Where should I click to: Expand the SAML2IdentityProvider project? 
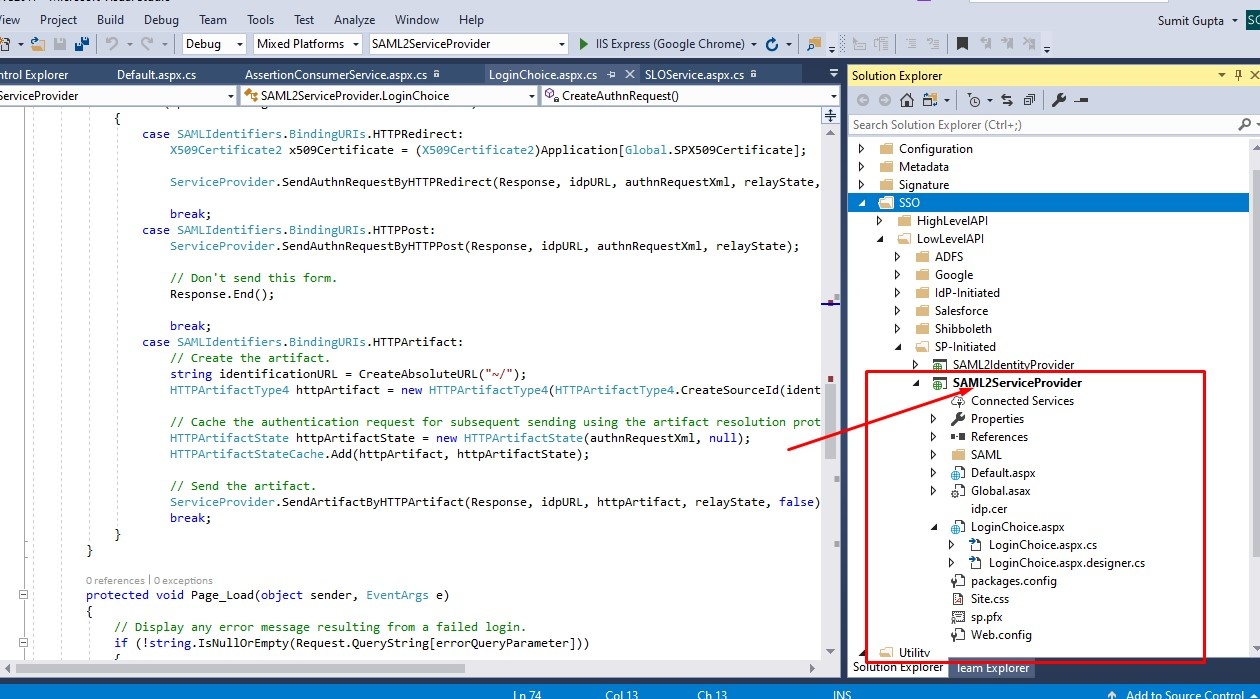916,365
